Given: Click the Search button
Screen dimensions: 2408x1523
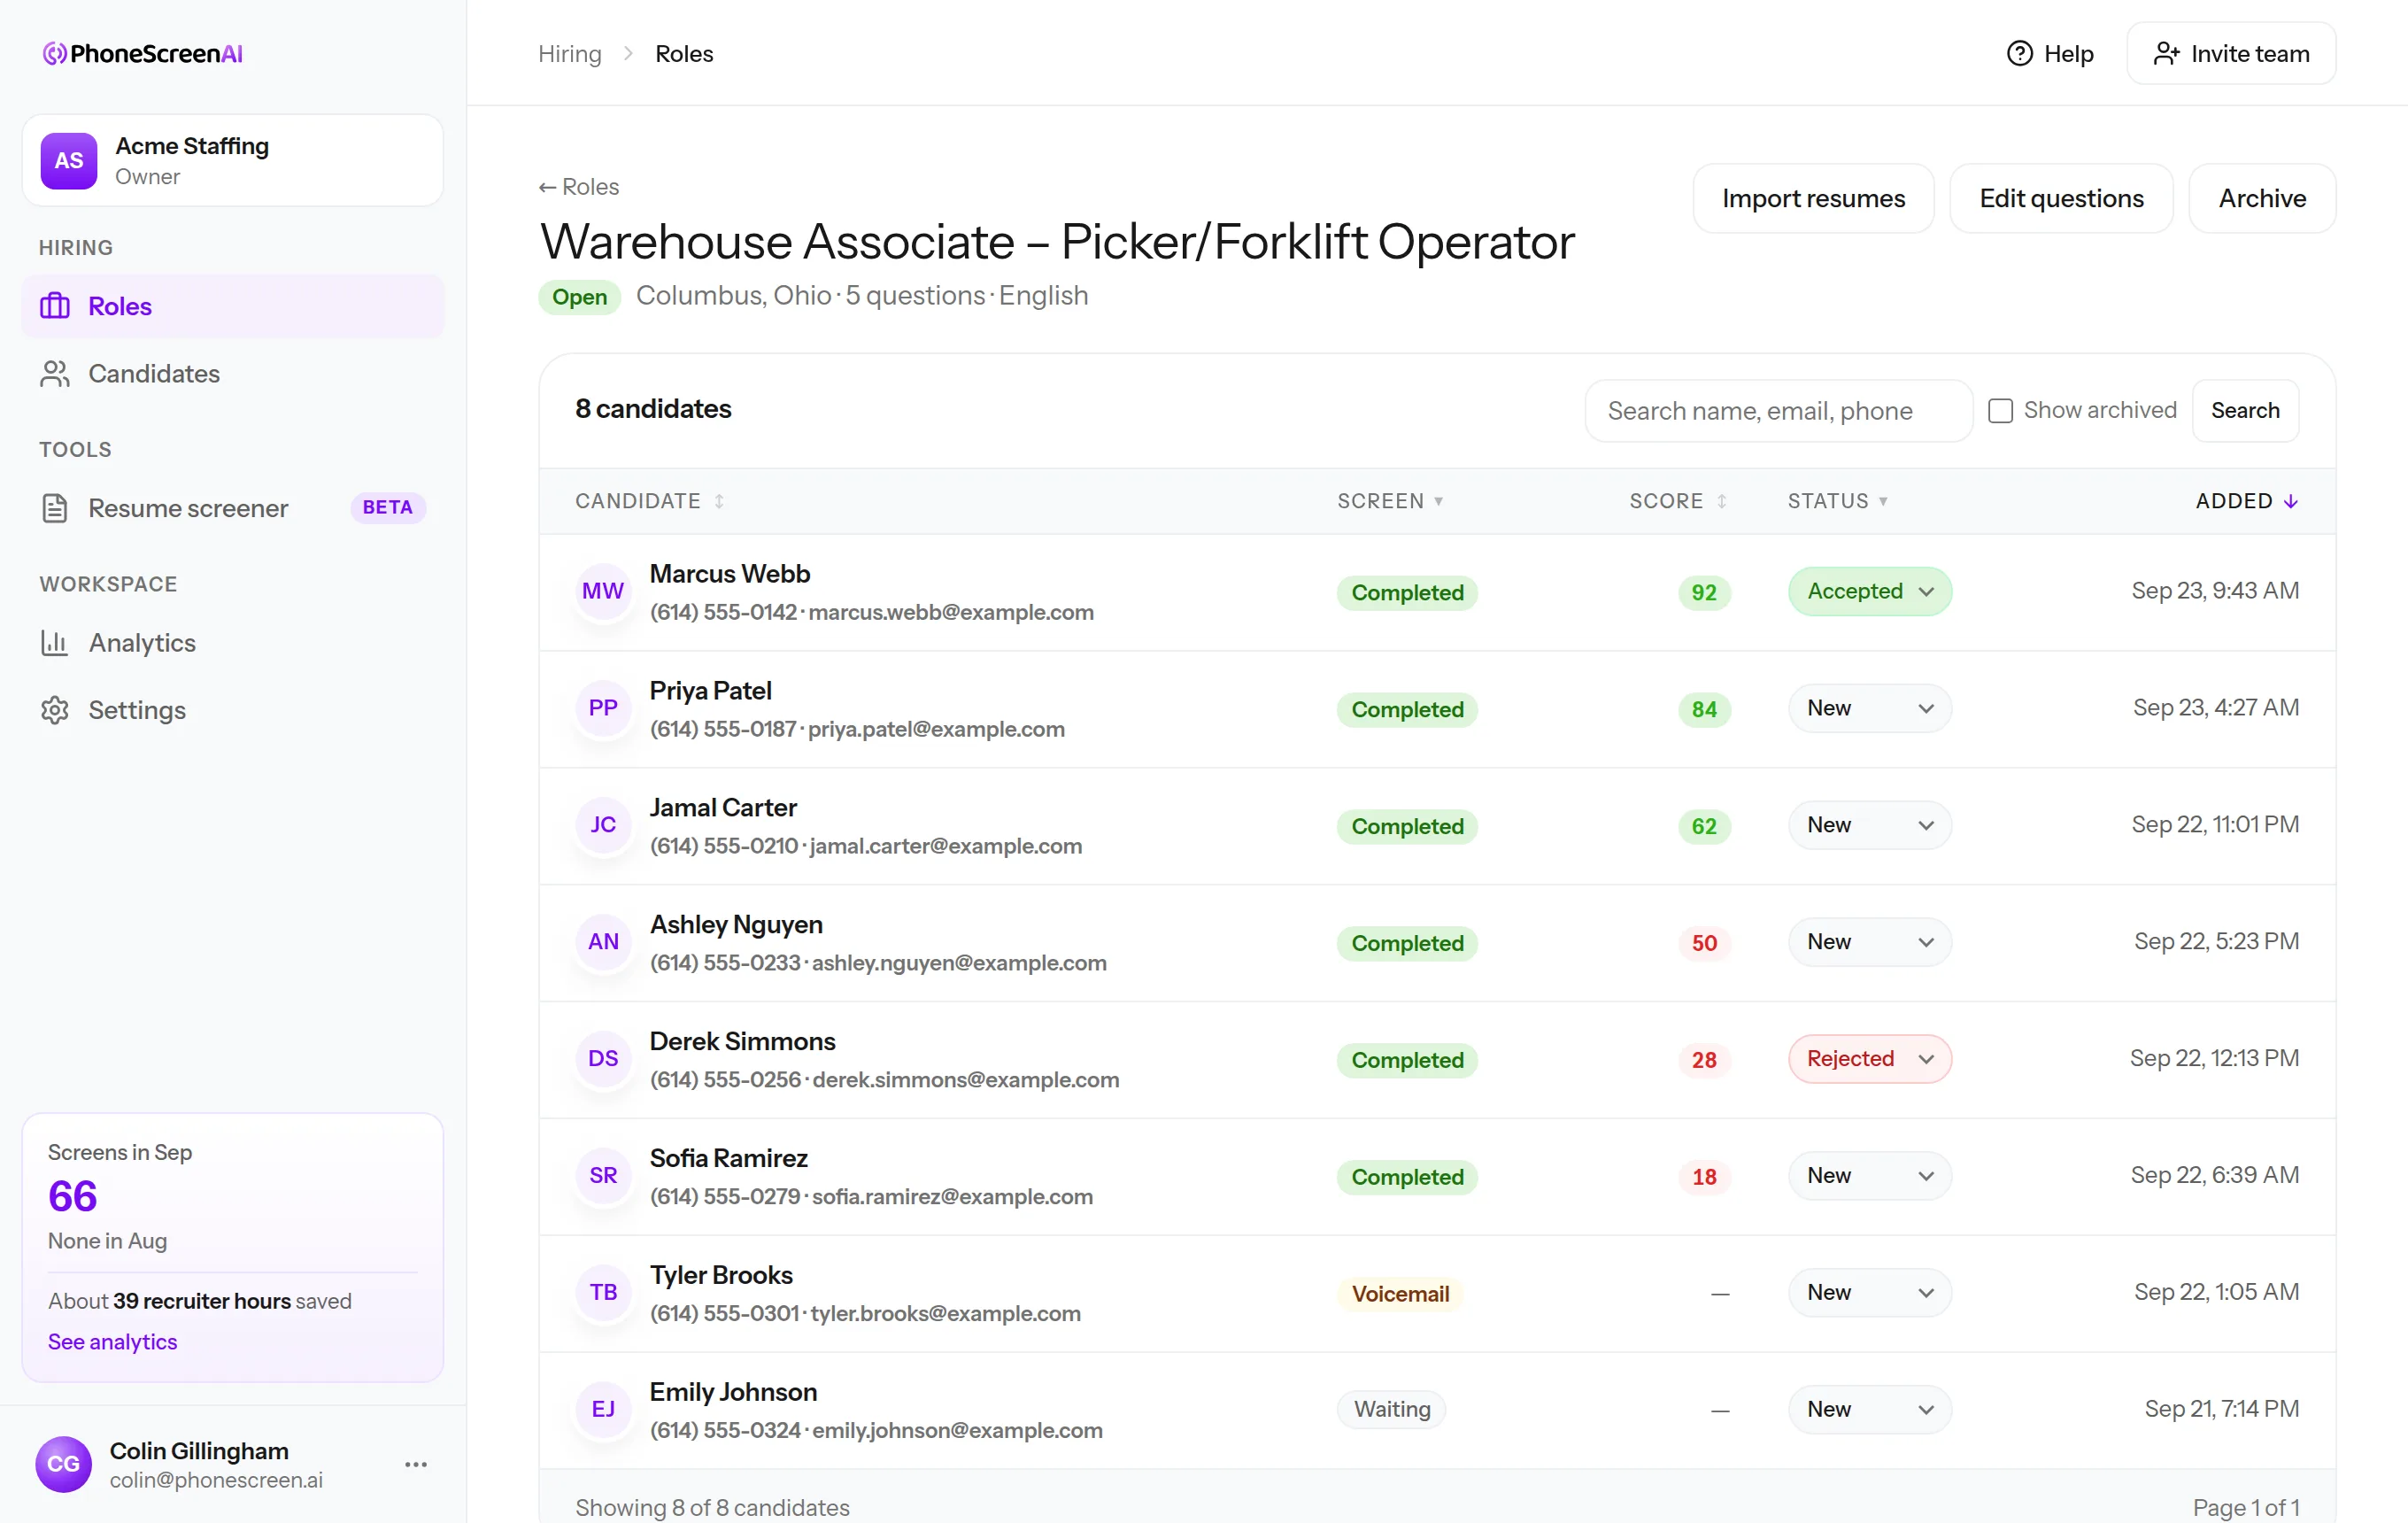Looking at the screenshot, I should coord(2245,411).
